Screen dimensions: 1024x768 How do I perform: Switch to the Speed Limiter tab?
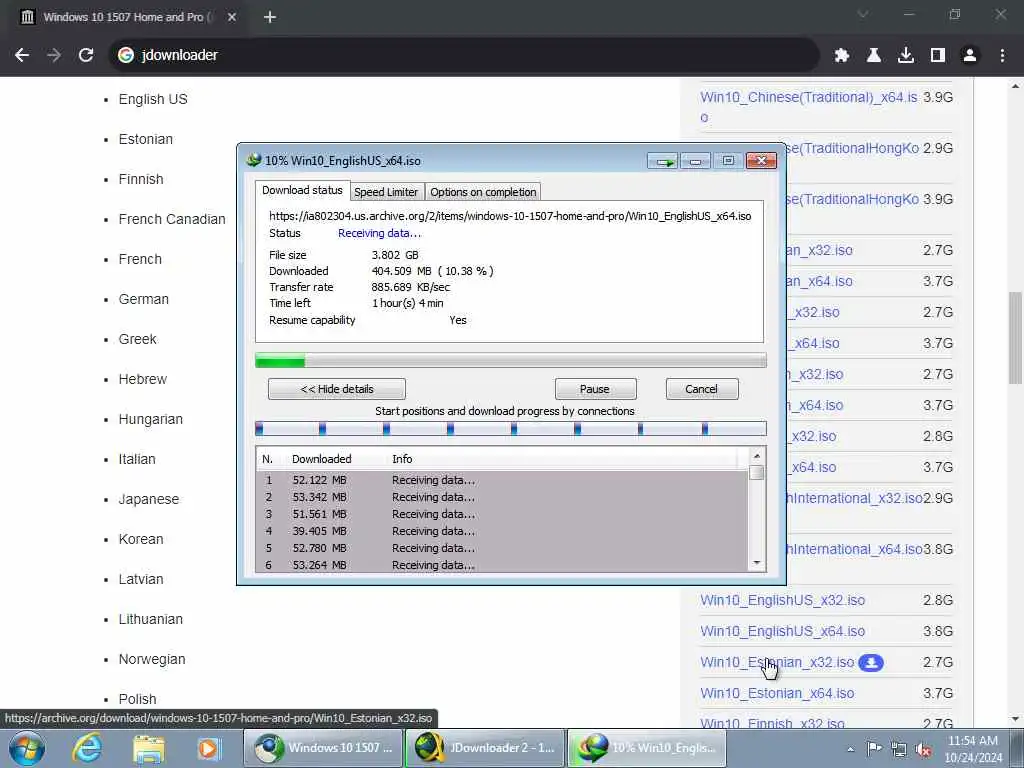[386, 192]
